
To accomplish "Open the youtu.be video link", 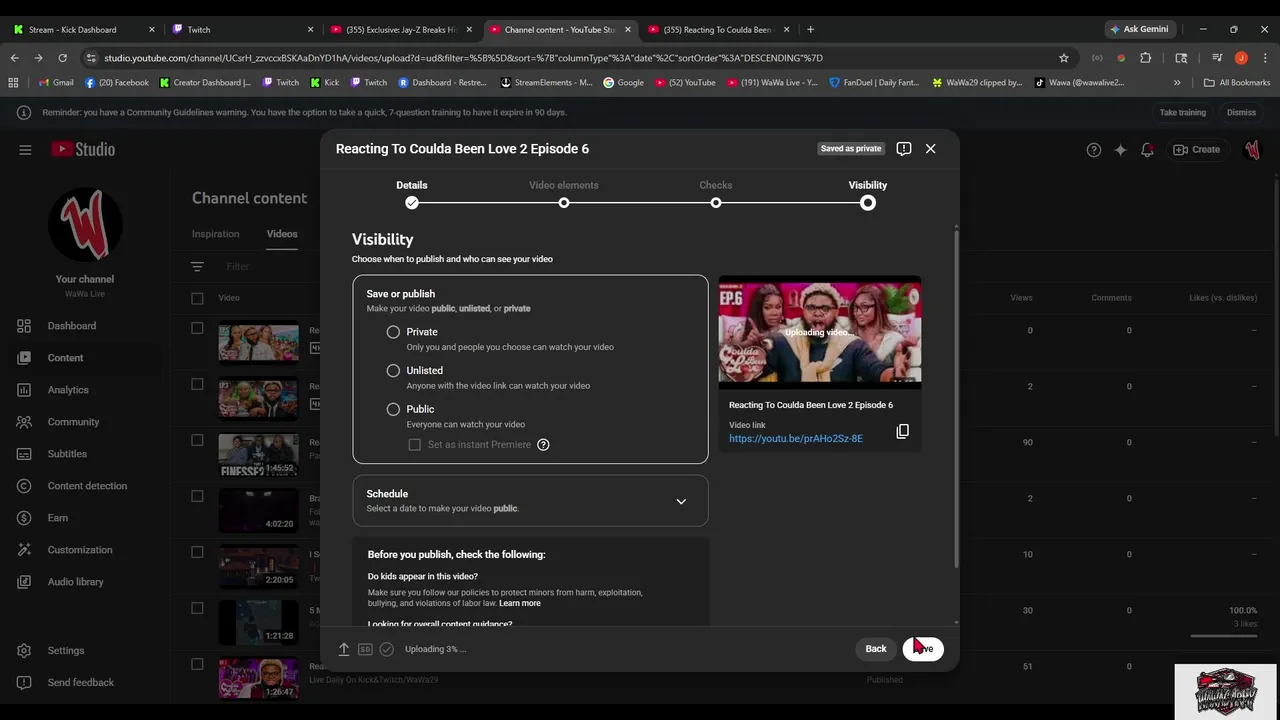I will pos(796,439).
